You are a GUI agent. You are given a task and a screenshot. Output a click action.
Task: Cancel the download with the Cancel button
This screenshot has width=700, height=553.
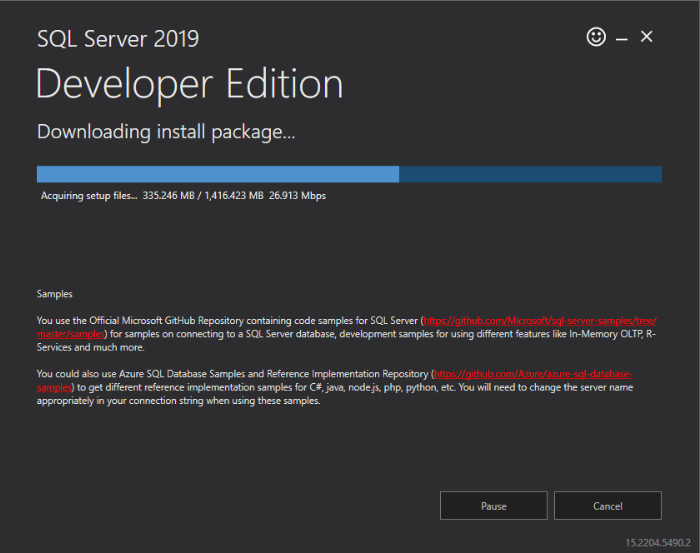(x=608, y=506)
